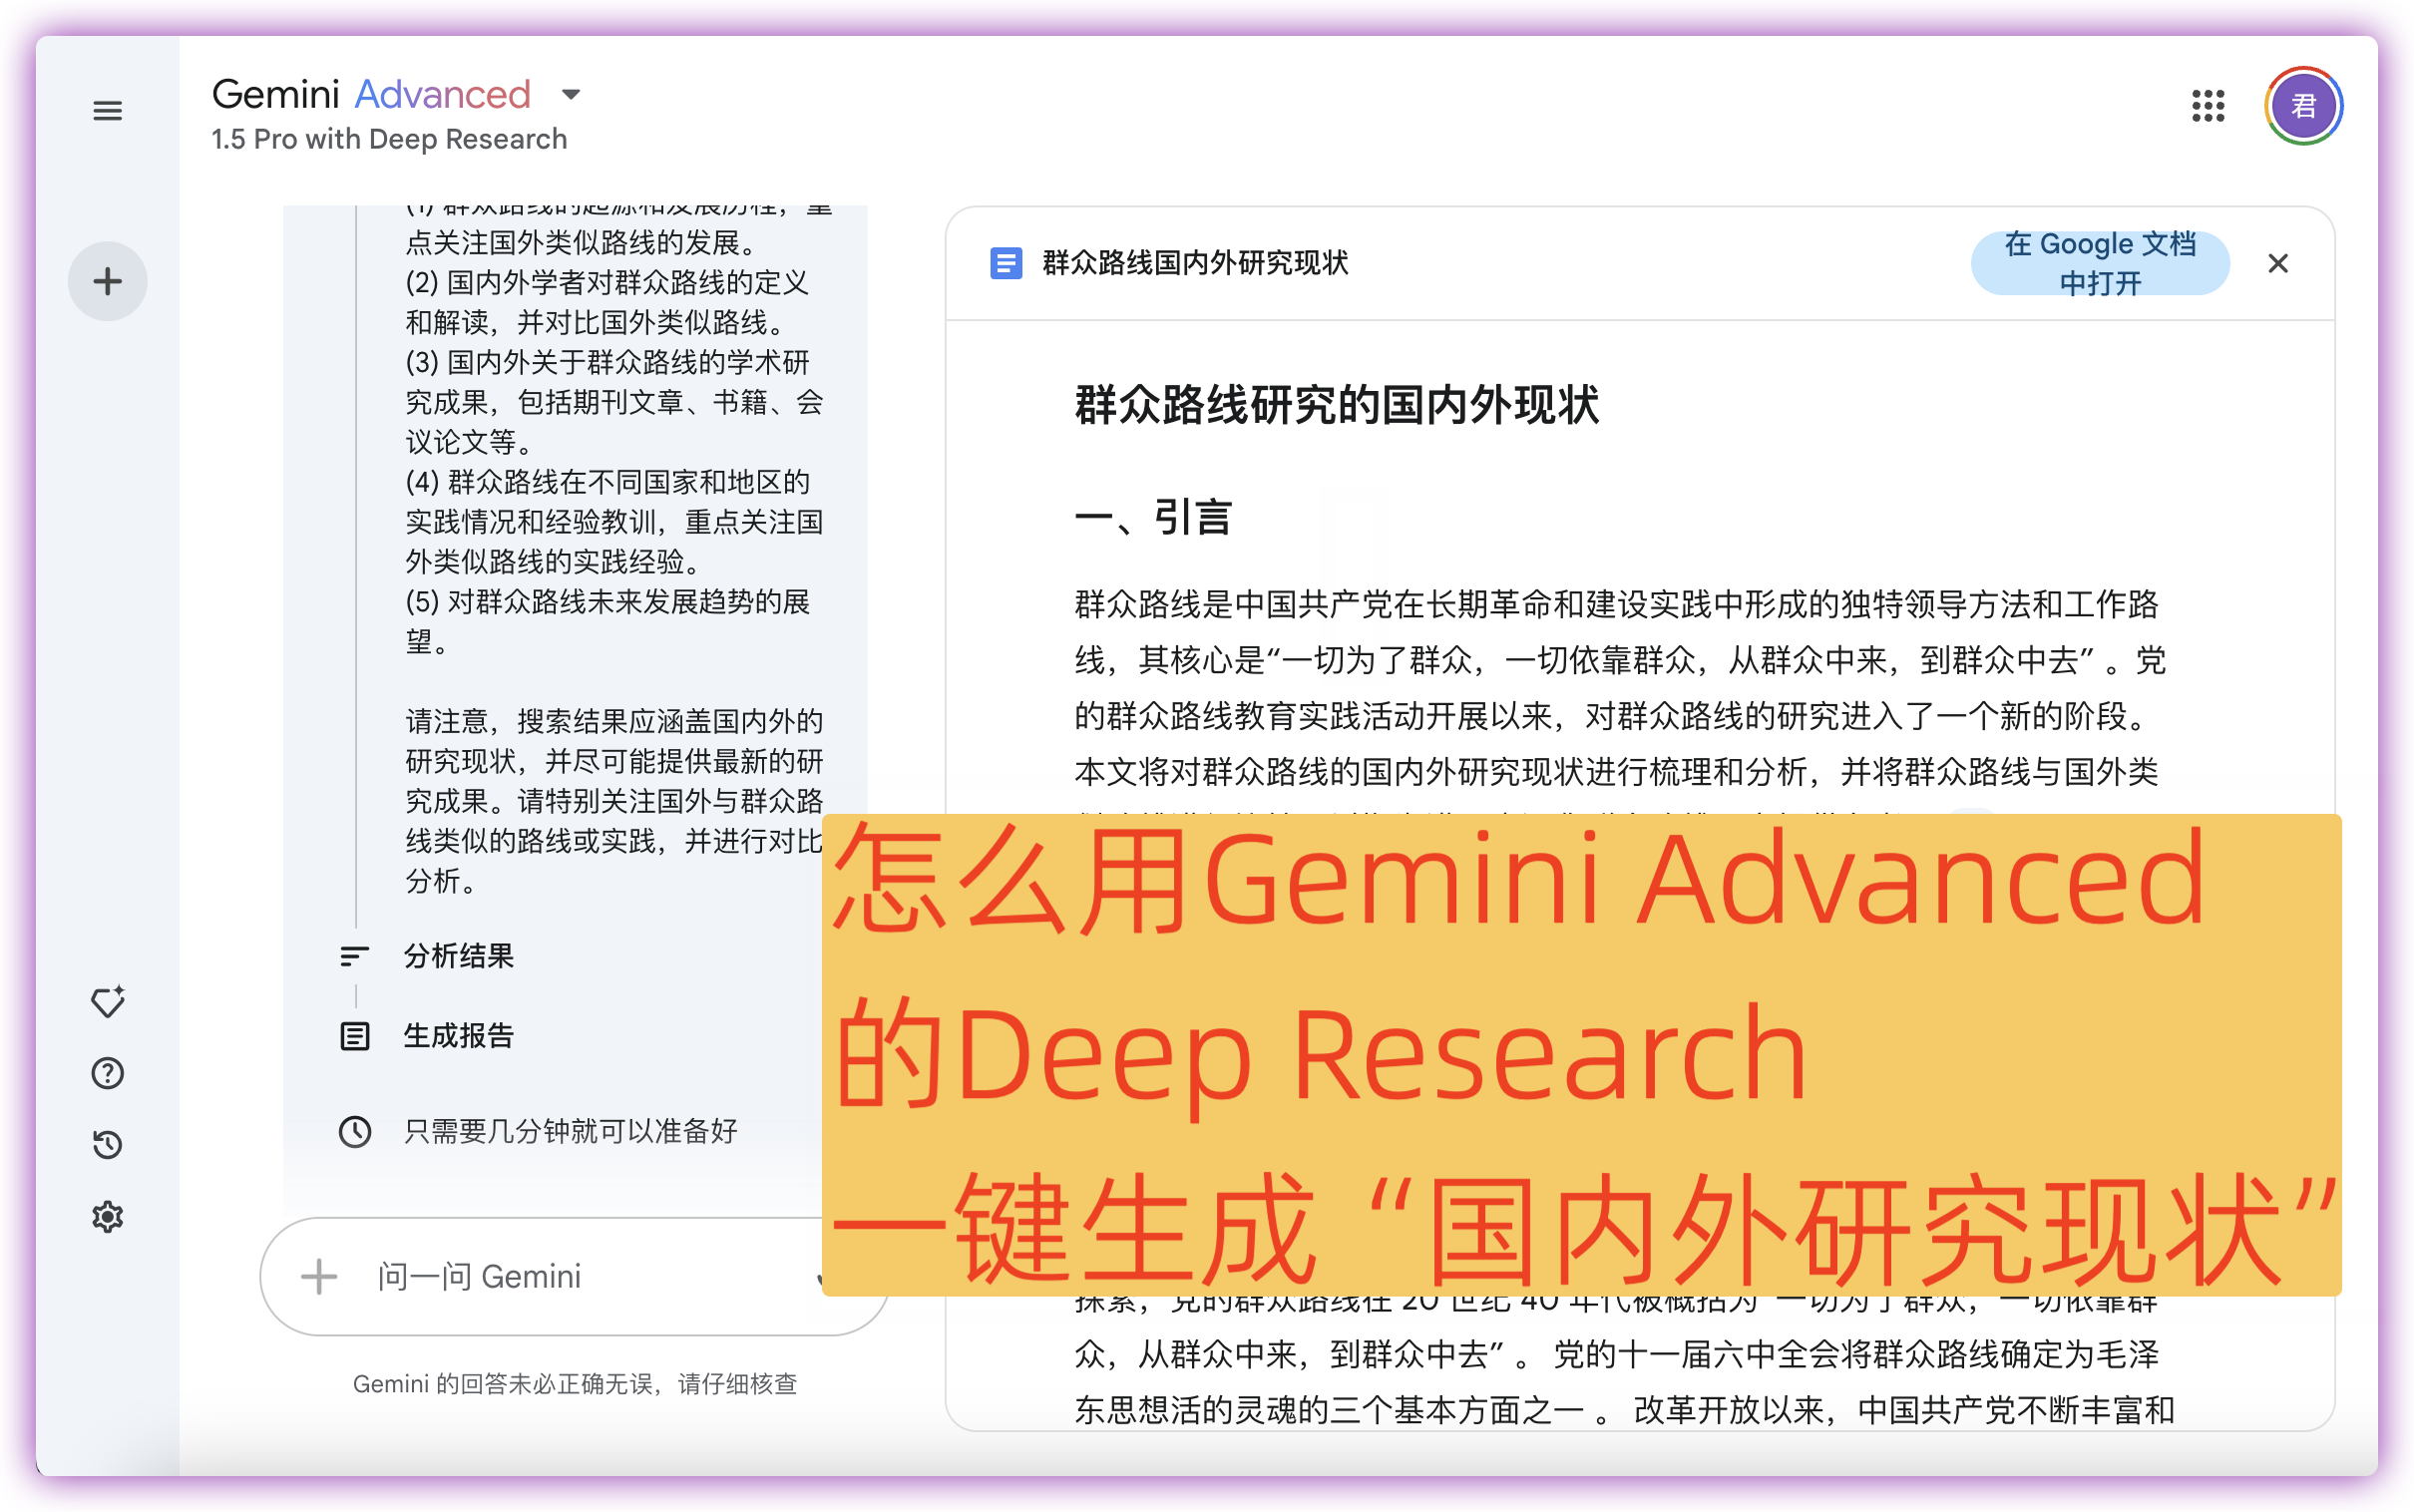
Task: Click the 生成报告 document icon
Action: click(355, 1036)
